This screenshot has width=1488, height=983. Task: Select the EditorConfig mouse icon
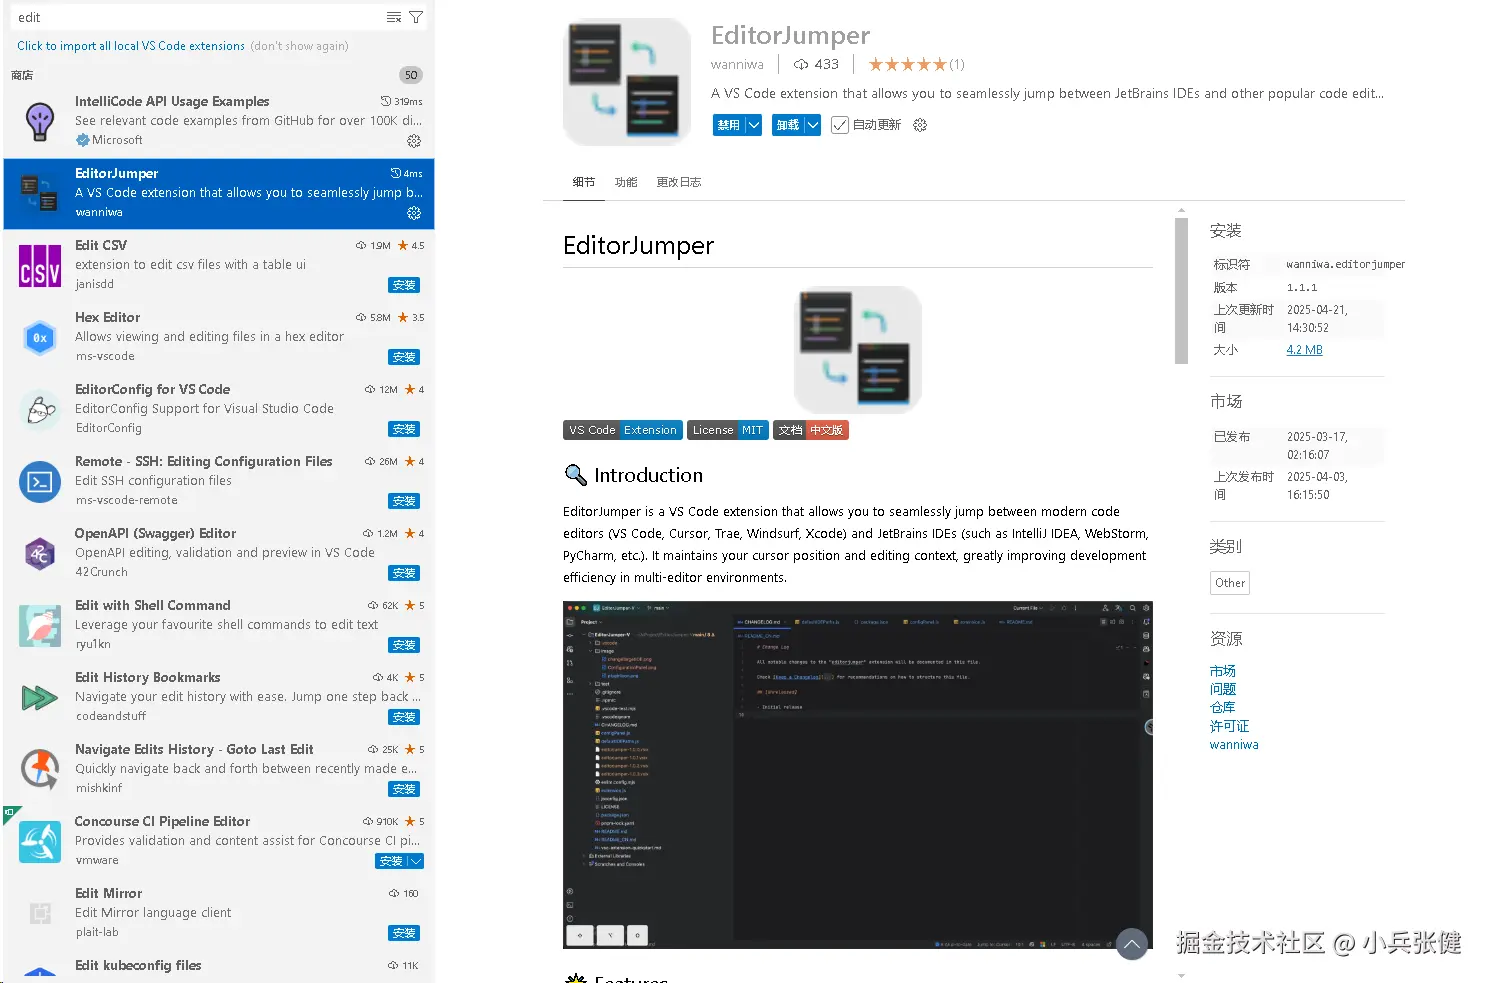(40, 410)
